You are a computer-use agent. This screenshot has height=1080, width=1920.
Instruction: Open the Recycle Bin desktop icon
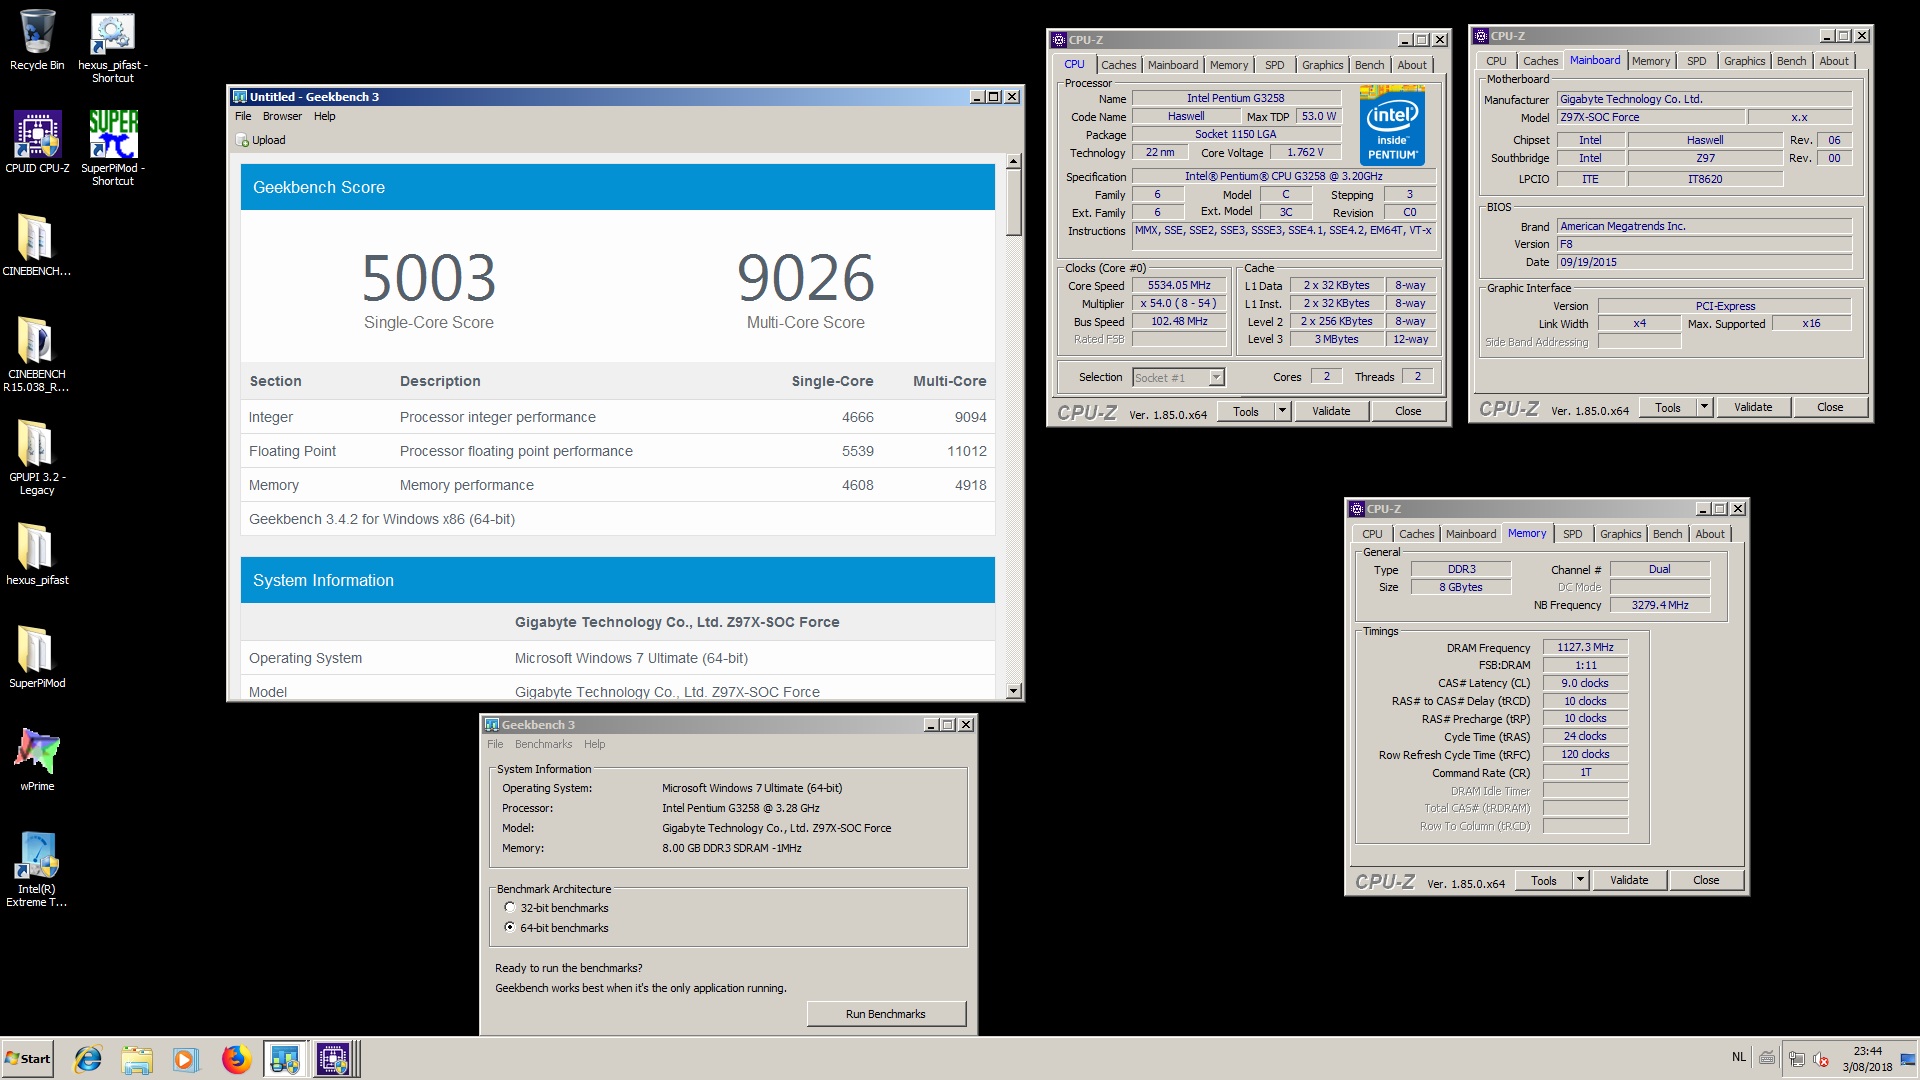coord(37,40)
